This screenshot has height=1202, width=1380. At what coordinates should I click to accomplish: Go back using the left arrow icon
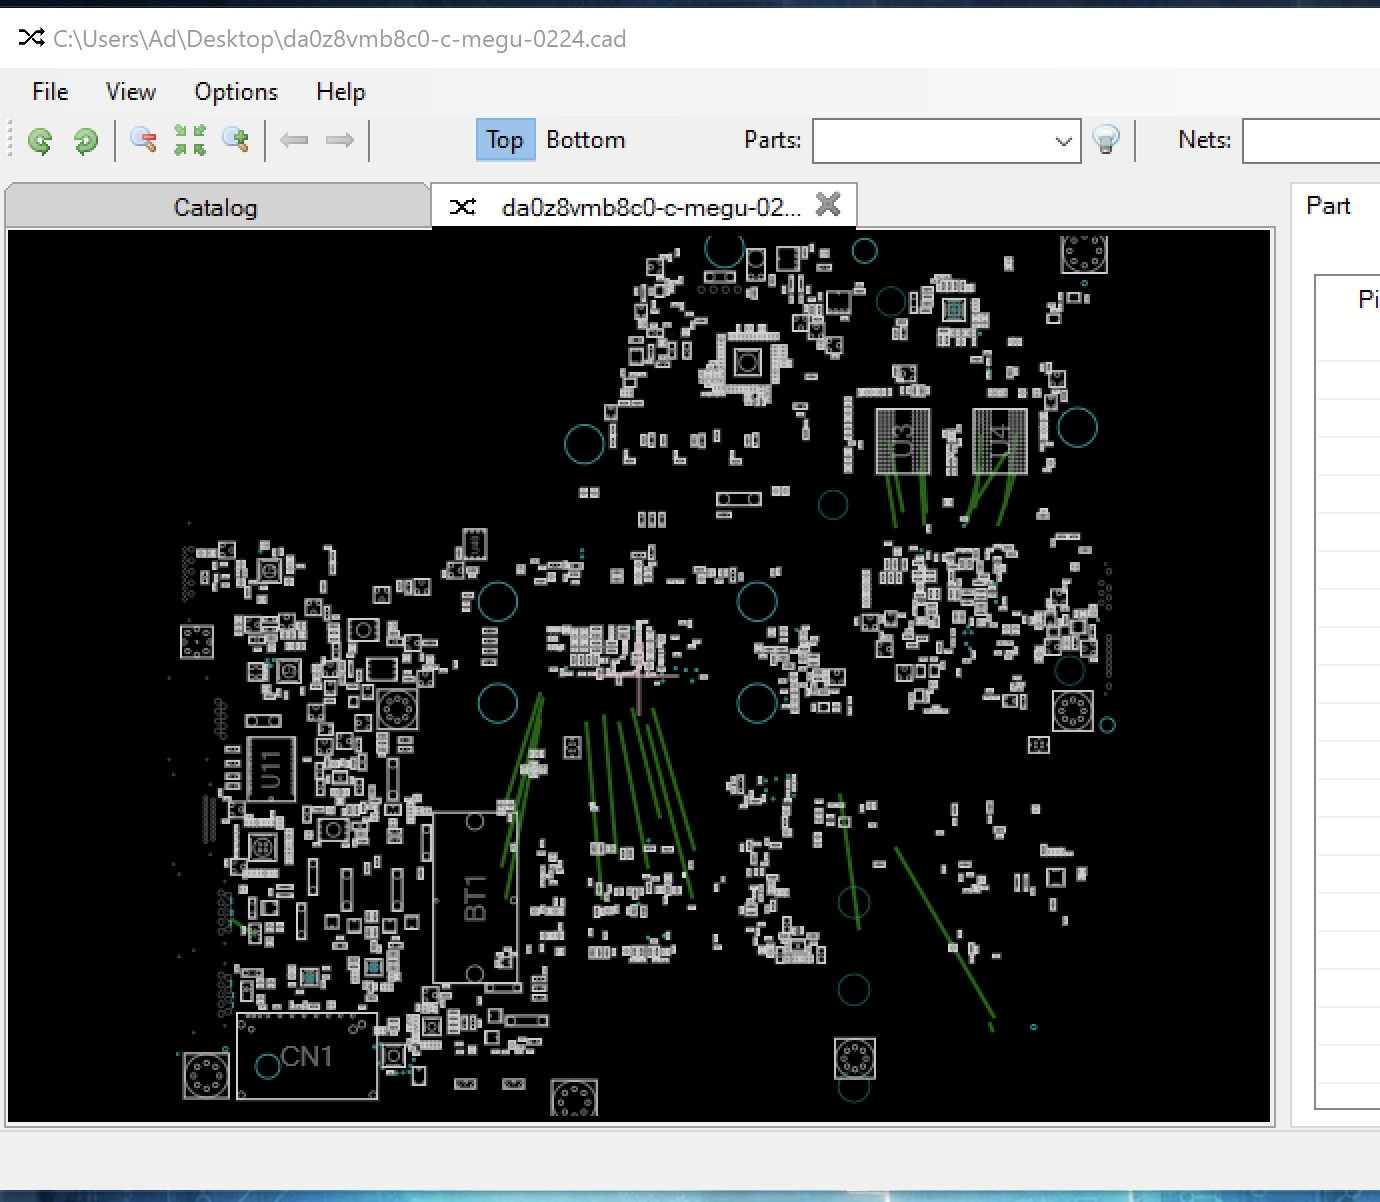[296, 140]
